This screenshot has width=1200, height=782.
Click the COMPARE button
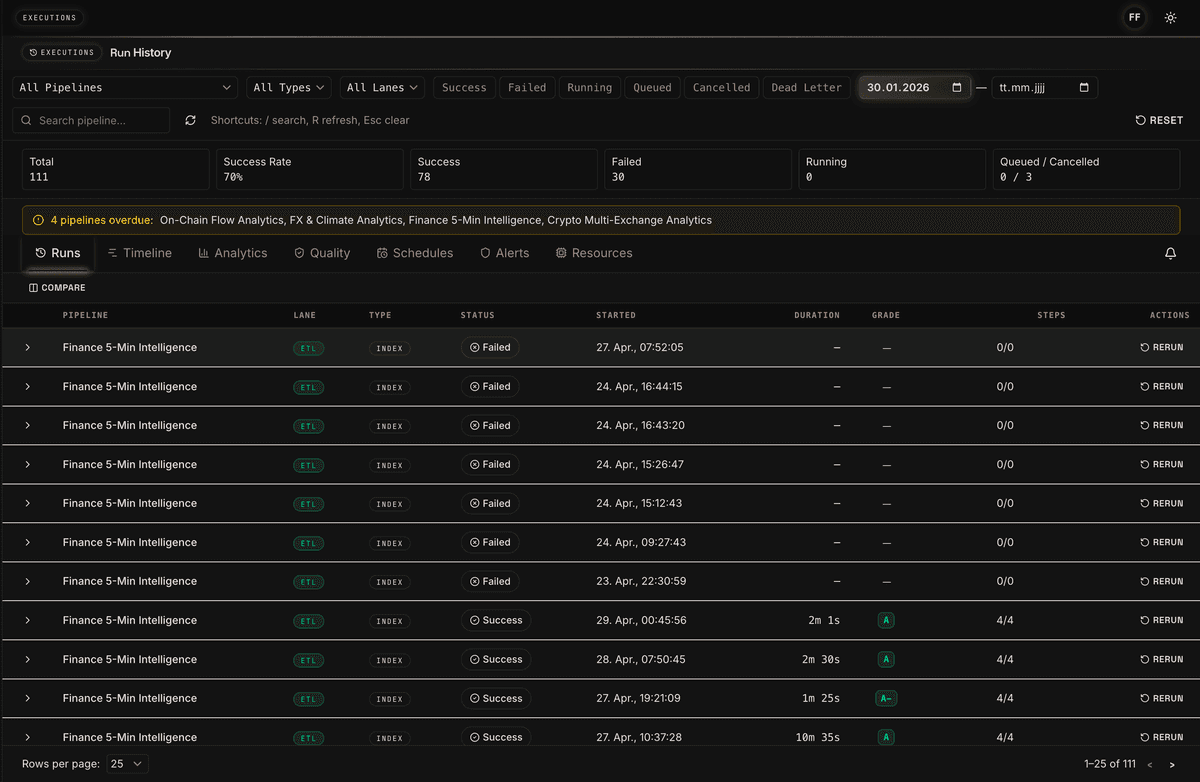click(57, 288)
